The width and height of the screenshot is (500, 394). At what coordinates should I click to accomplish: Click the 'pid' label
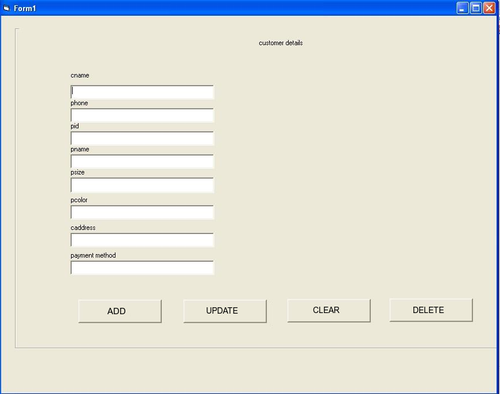tap(75, 126)
